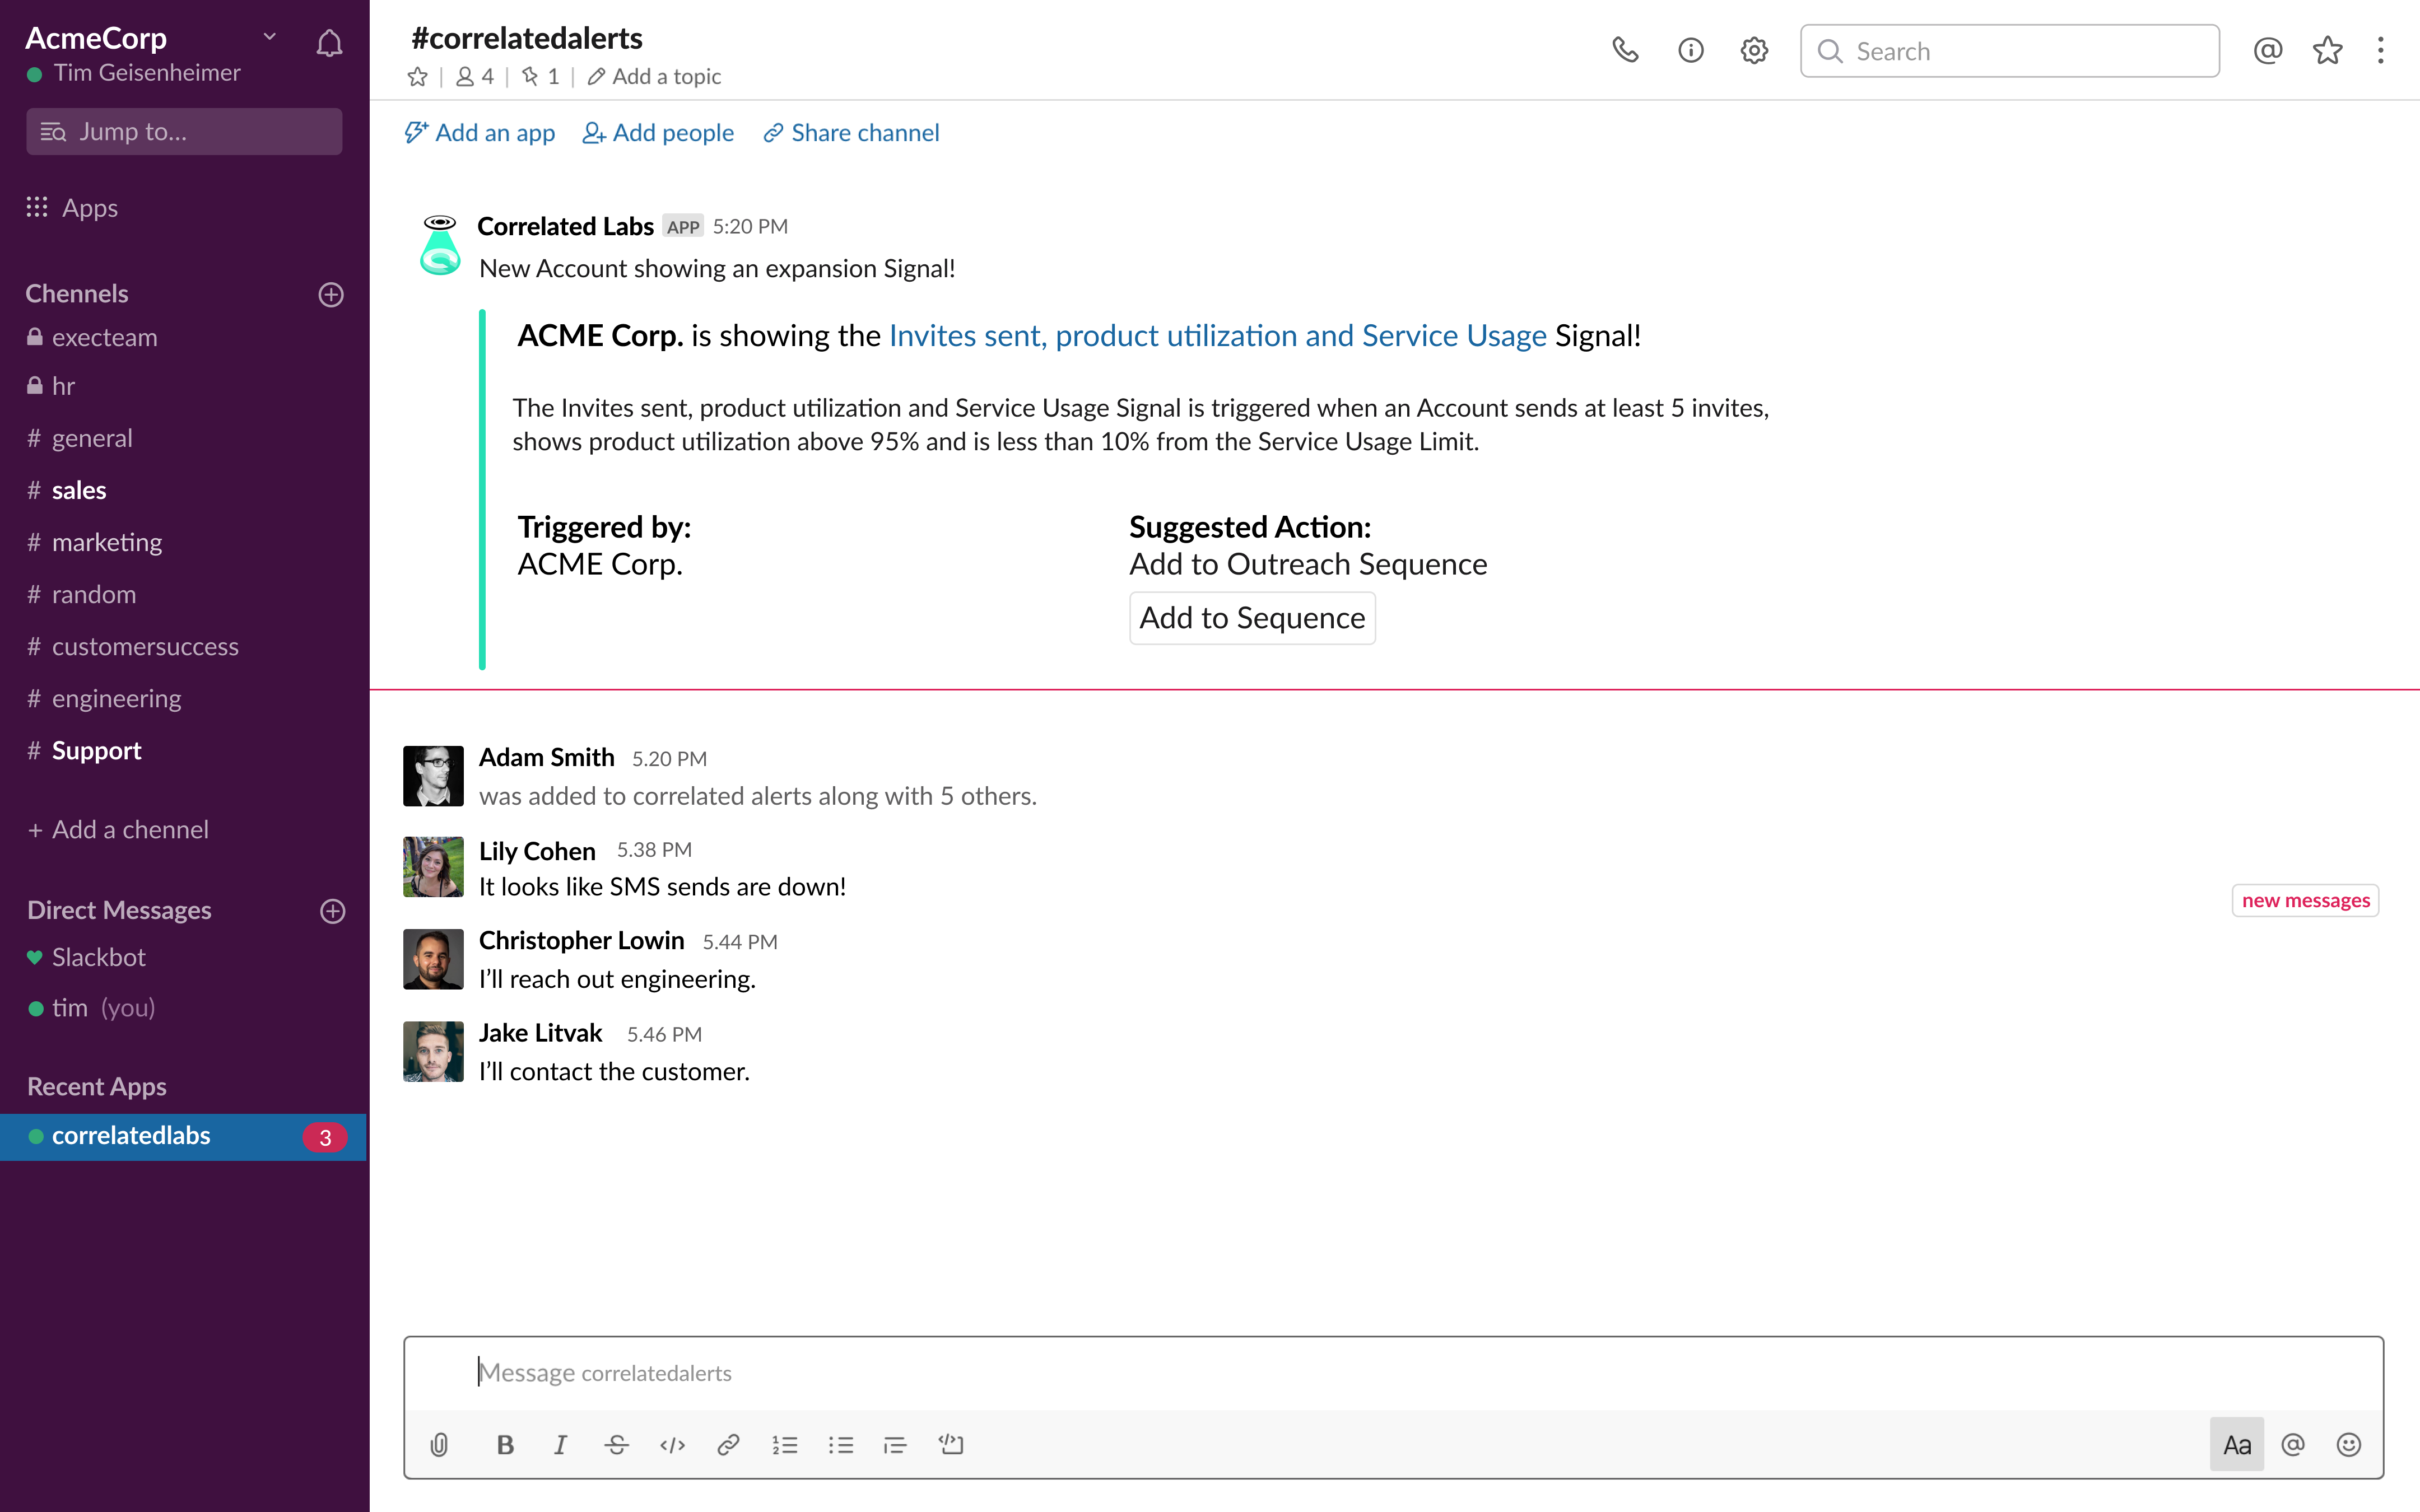Focus the Message correlatedalerts input

coord(1393,1372)
